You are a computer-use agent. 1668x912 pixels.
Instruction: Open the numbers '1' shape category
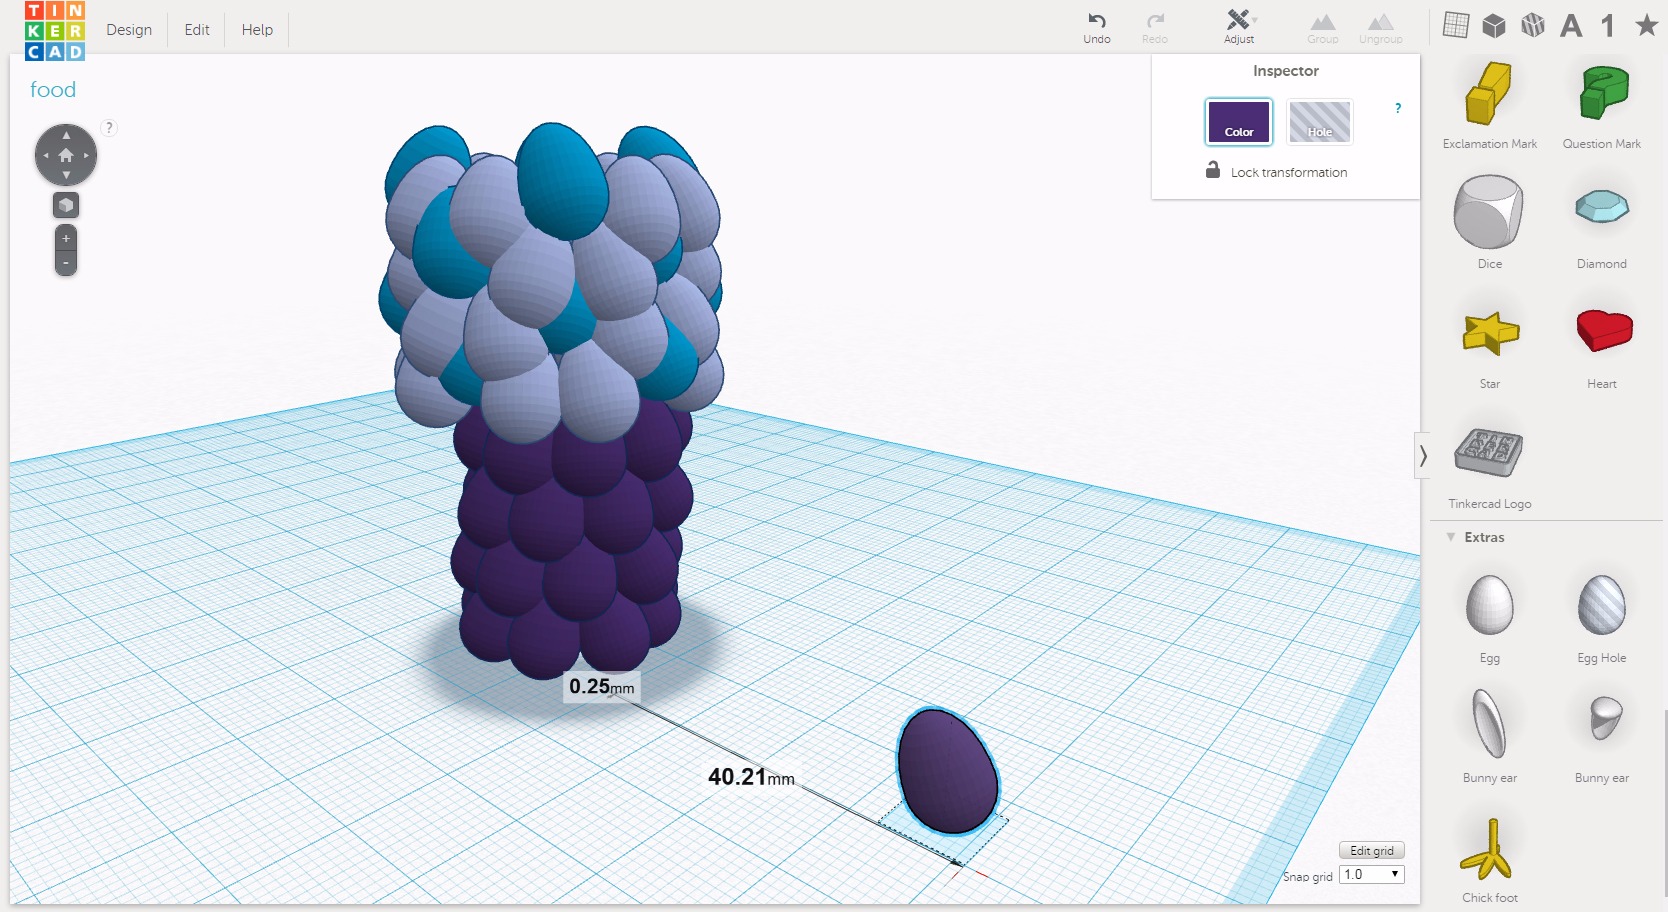(1608, 25)
